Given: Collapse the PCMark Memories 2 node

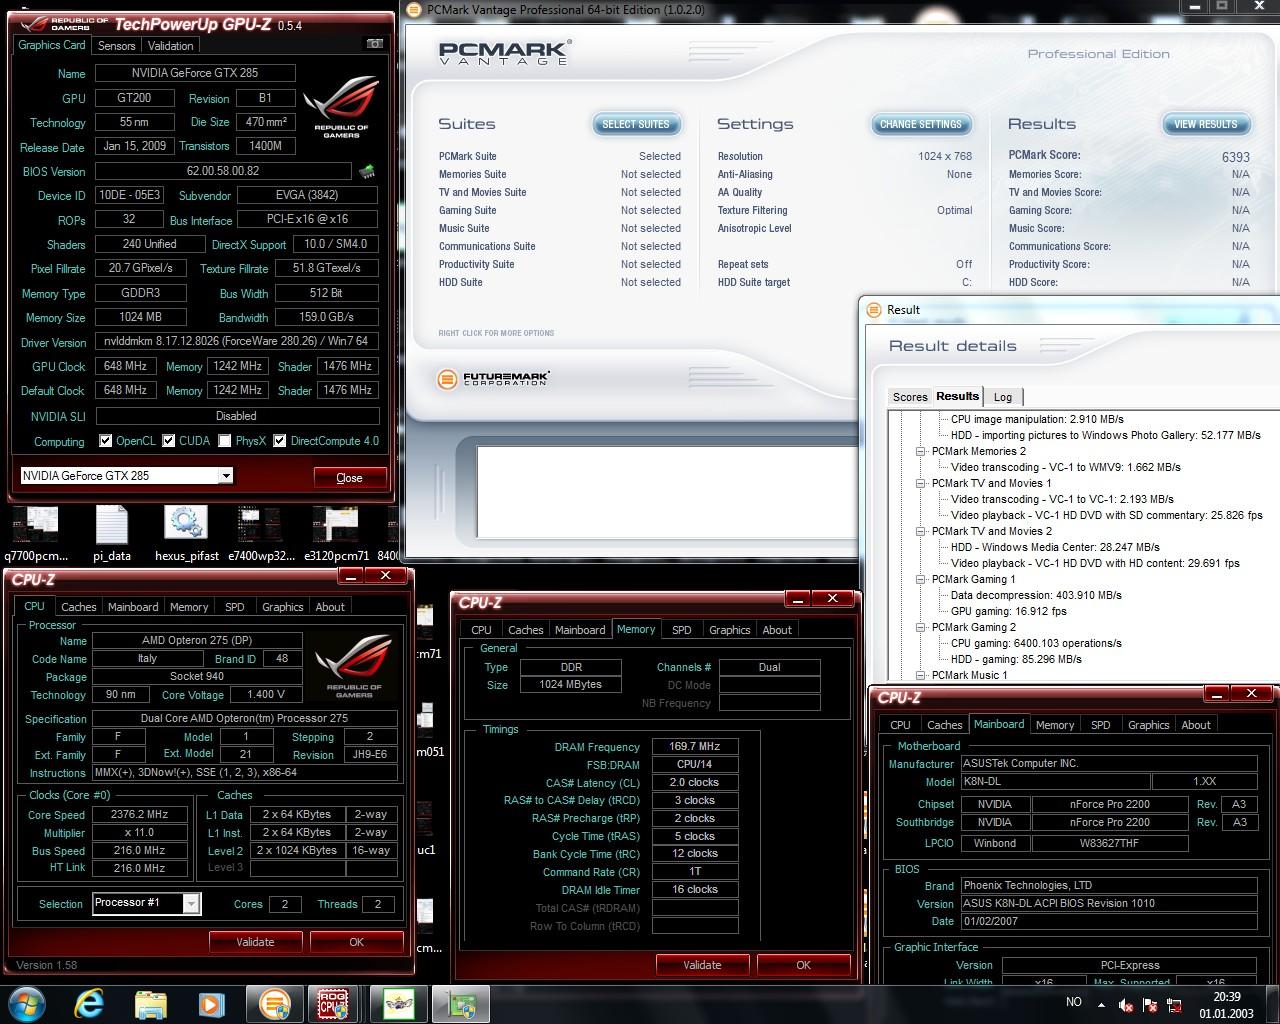Looking at the screenshot, I should point(921,451).
